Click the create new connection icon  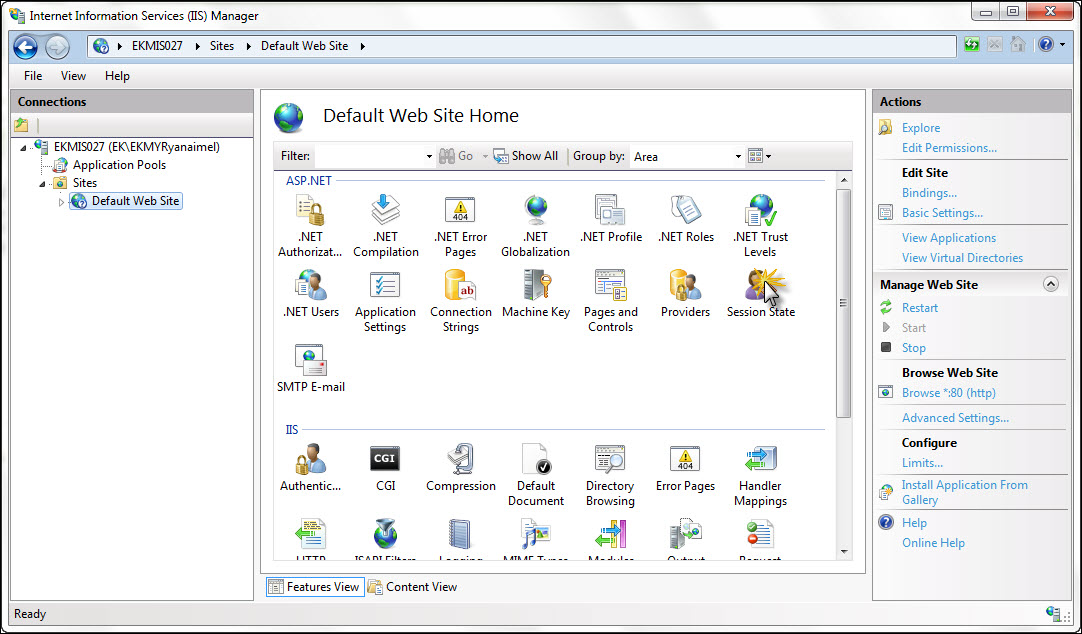click(x=21, y=125)
